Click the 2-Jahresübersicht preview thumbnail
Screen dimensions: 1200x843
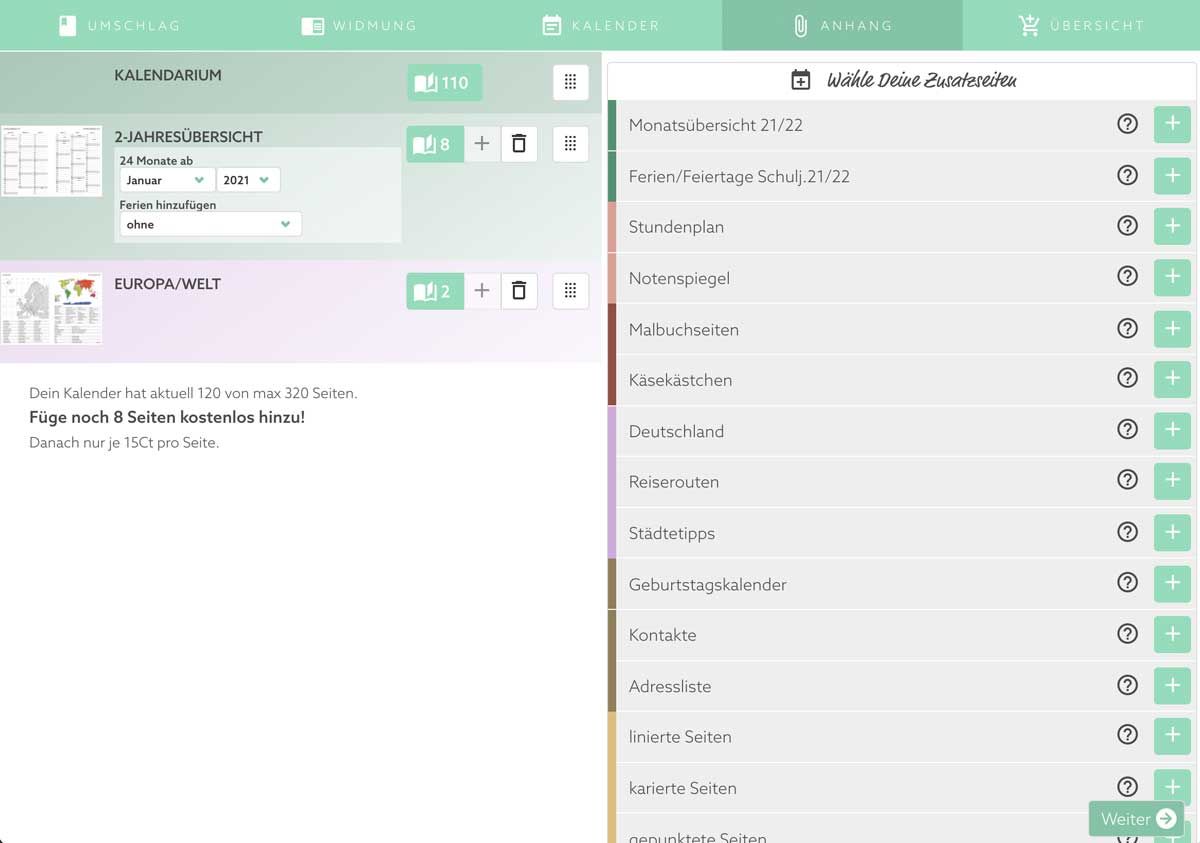coord(52,161)
